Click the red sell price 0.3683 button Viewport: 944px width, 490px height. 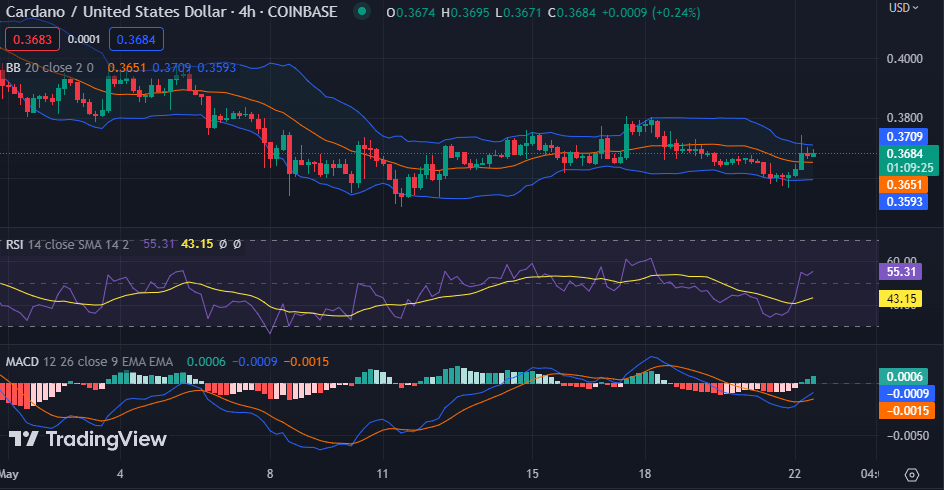[x=33, y=39]
